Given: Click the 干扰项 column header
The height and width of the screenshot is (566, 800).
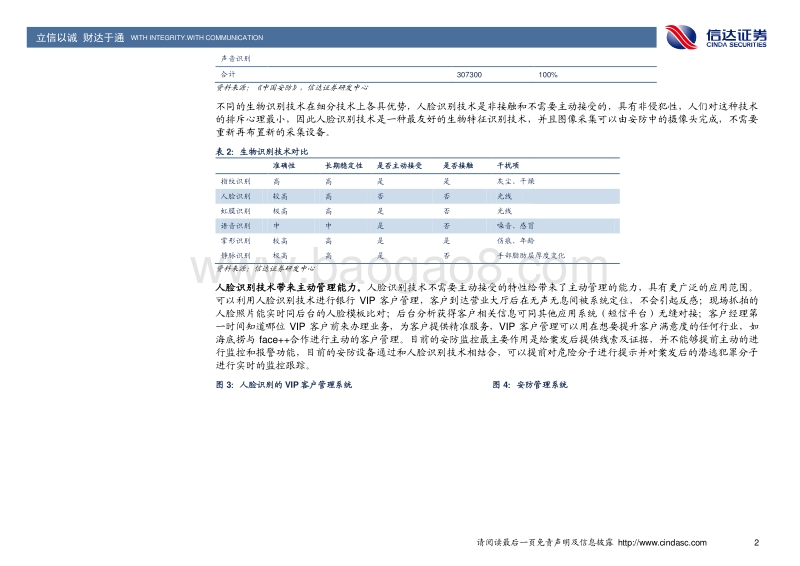Looking at the screenshot, I should [x=508, y=165].
